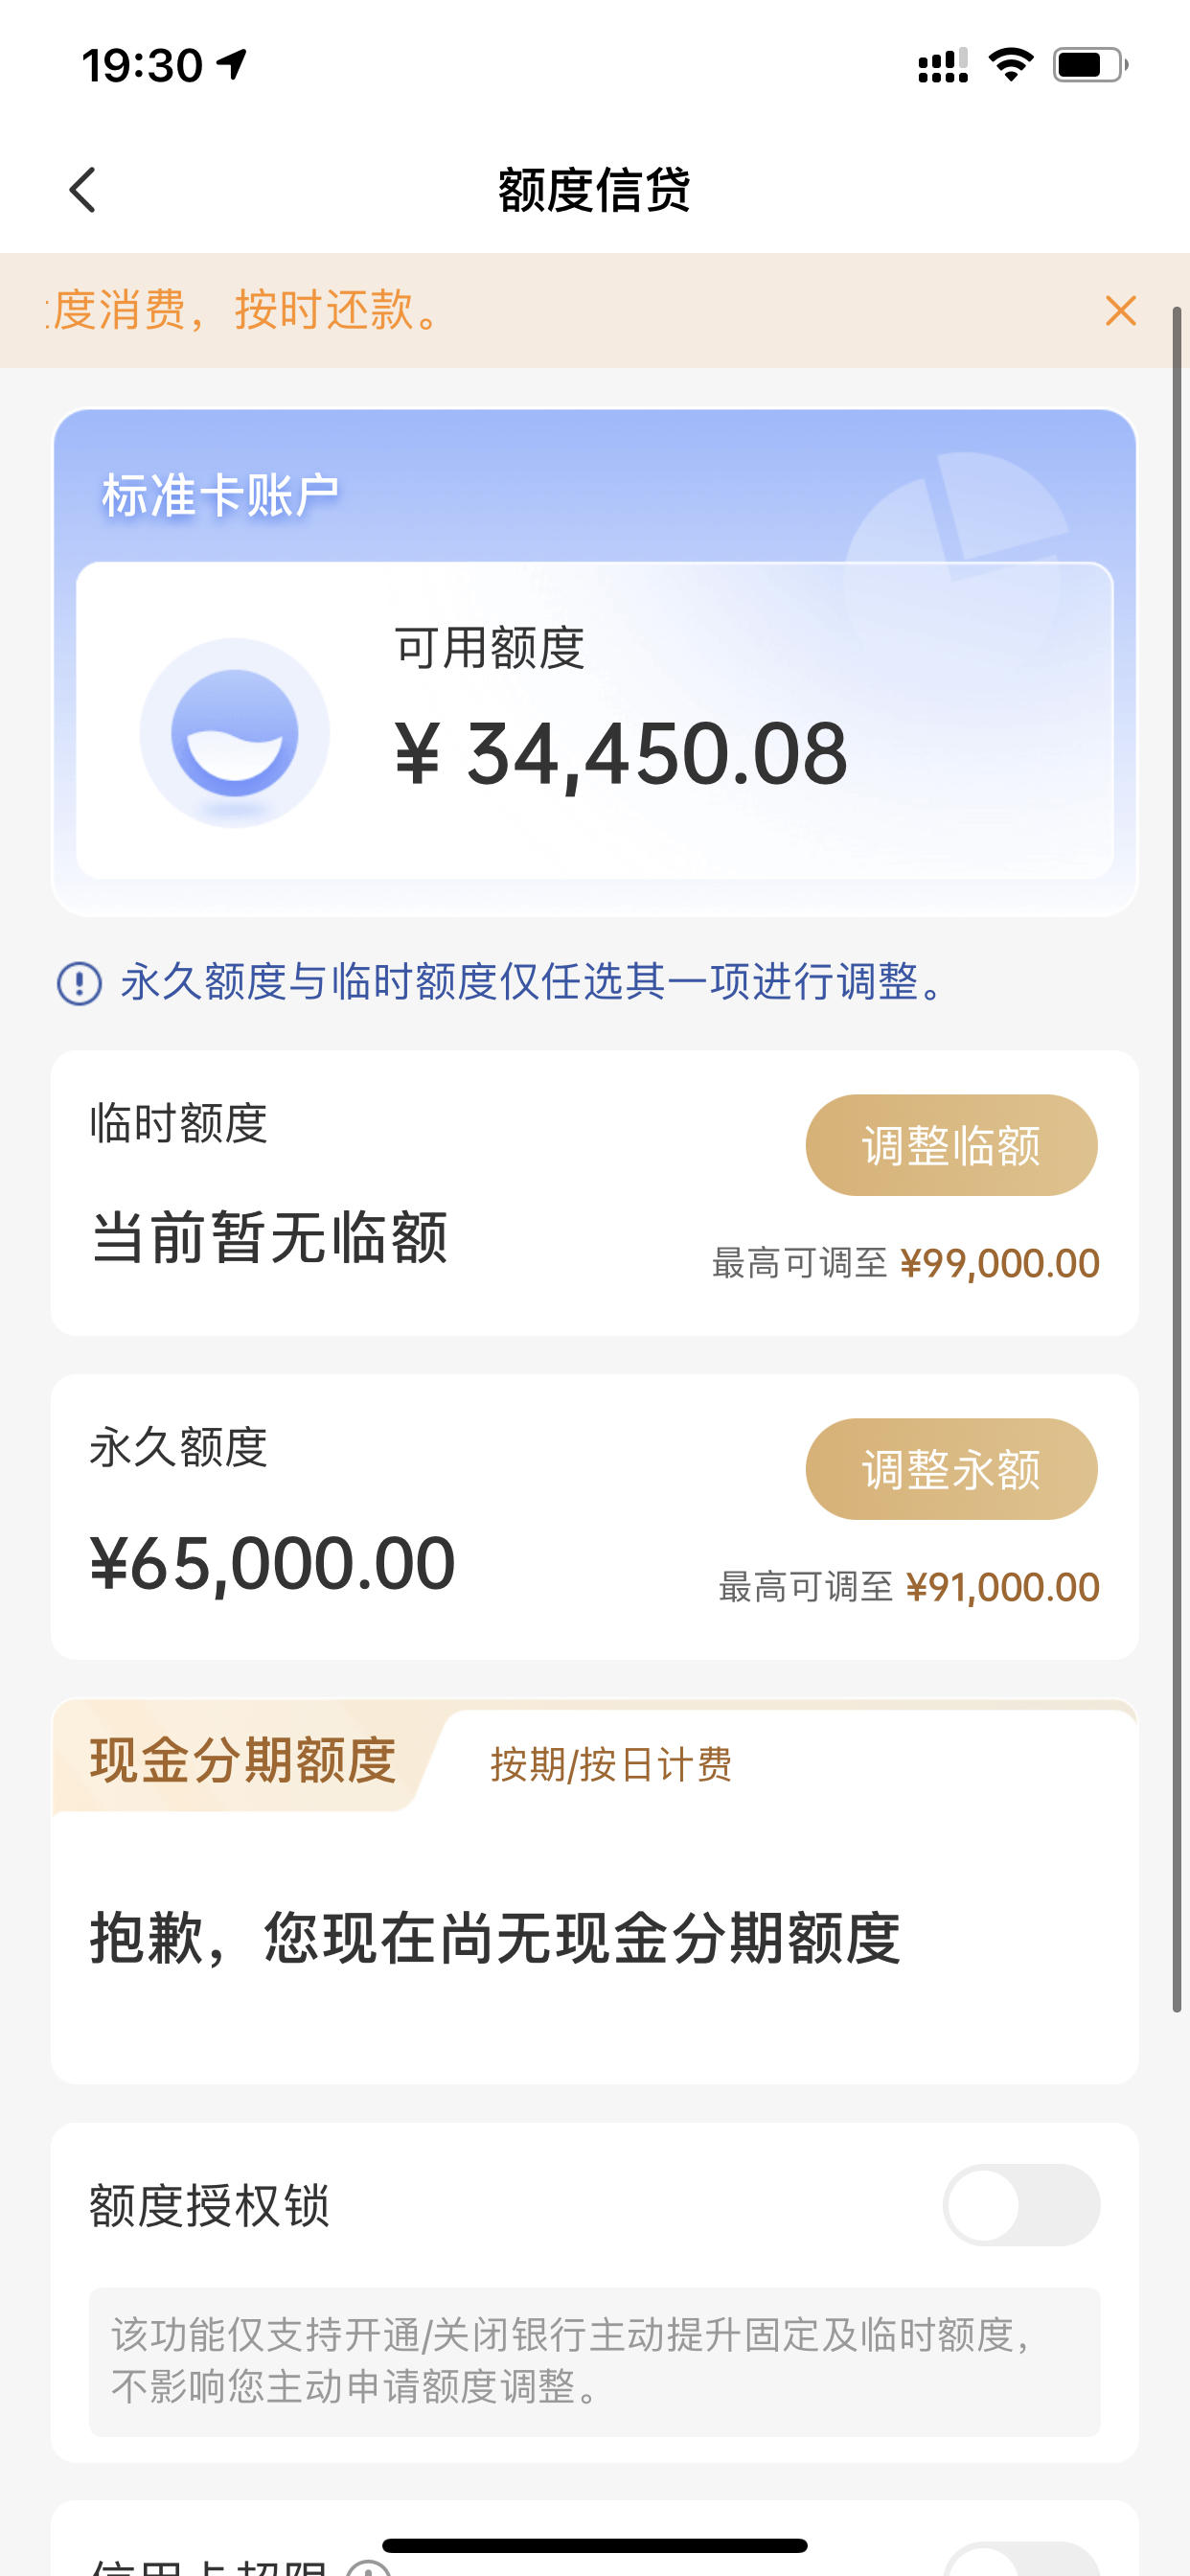Tap the ¥91,000.00 maximum permanent limit
1190x2576 pixels.
pos(1003,1587)
